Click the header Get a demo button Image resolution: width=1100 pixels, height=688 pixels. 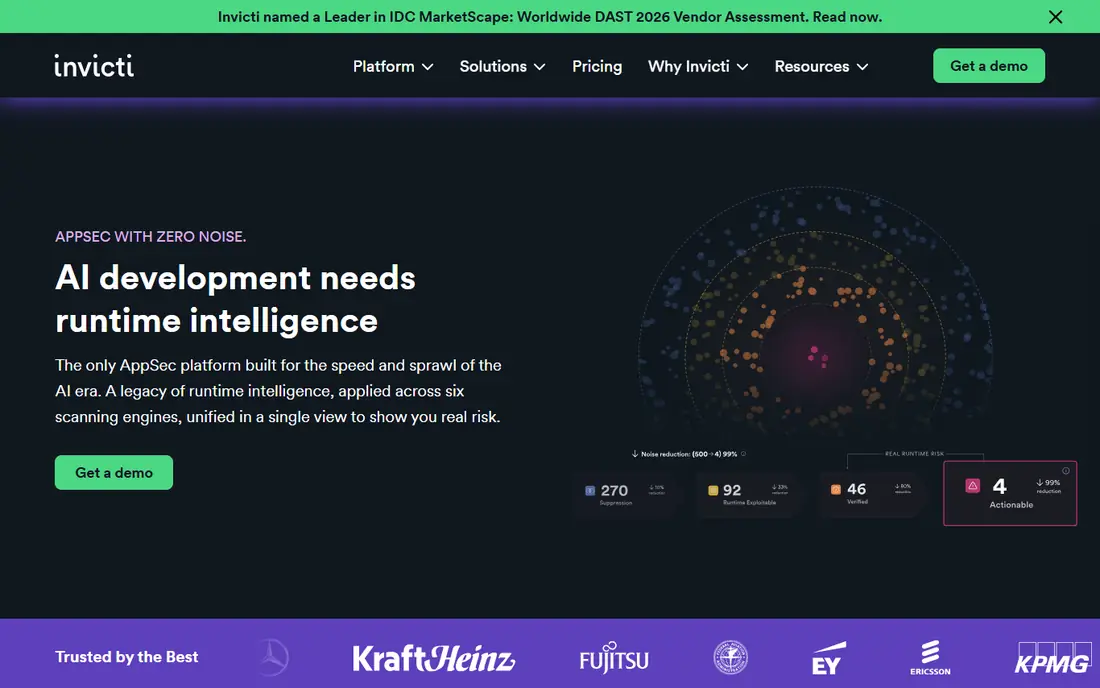(x=988, y=65)
